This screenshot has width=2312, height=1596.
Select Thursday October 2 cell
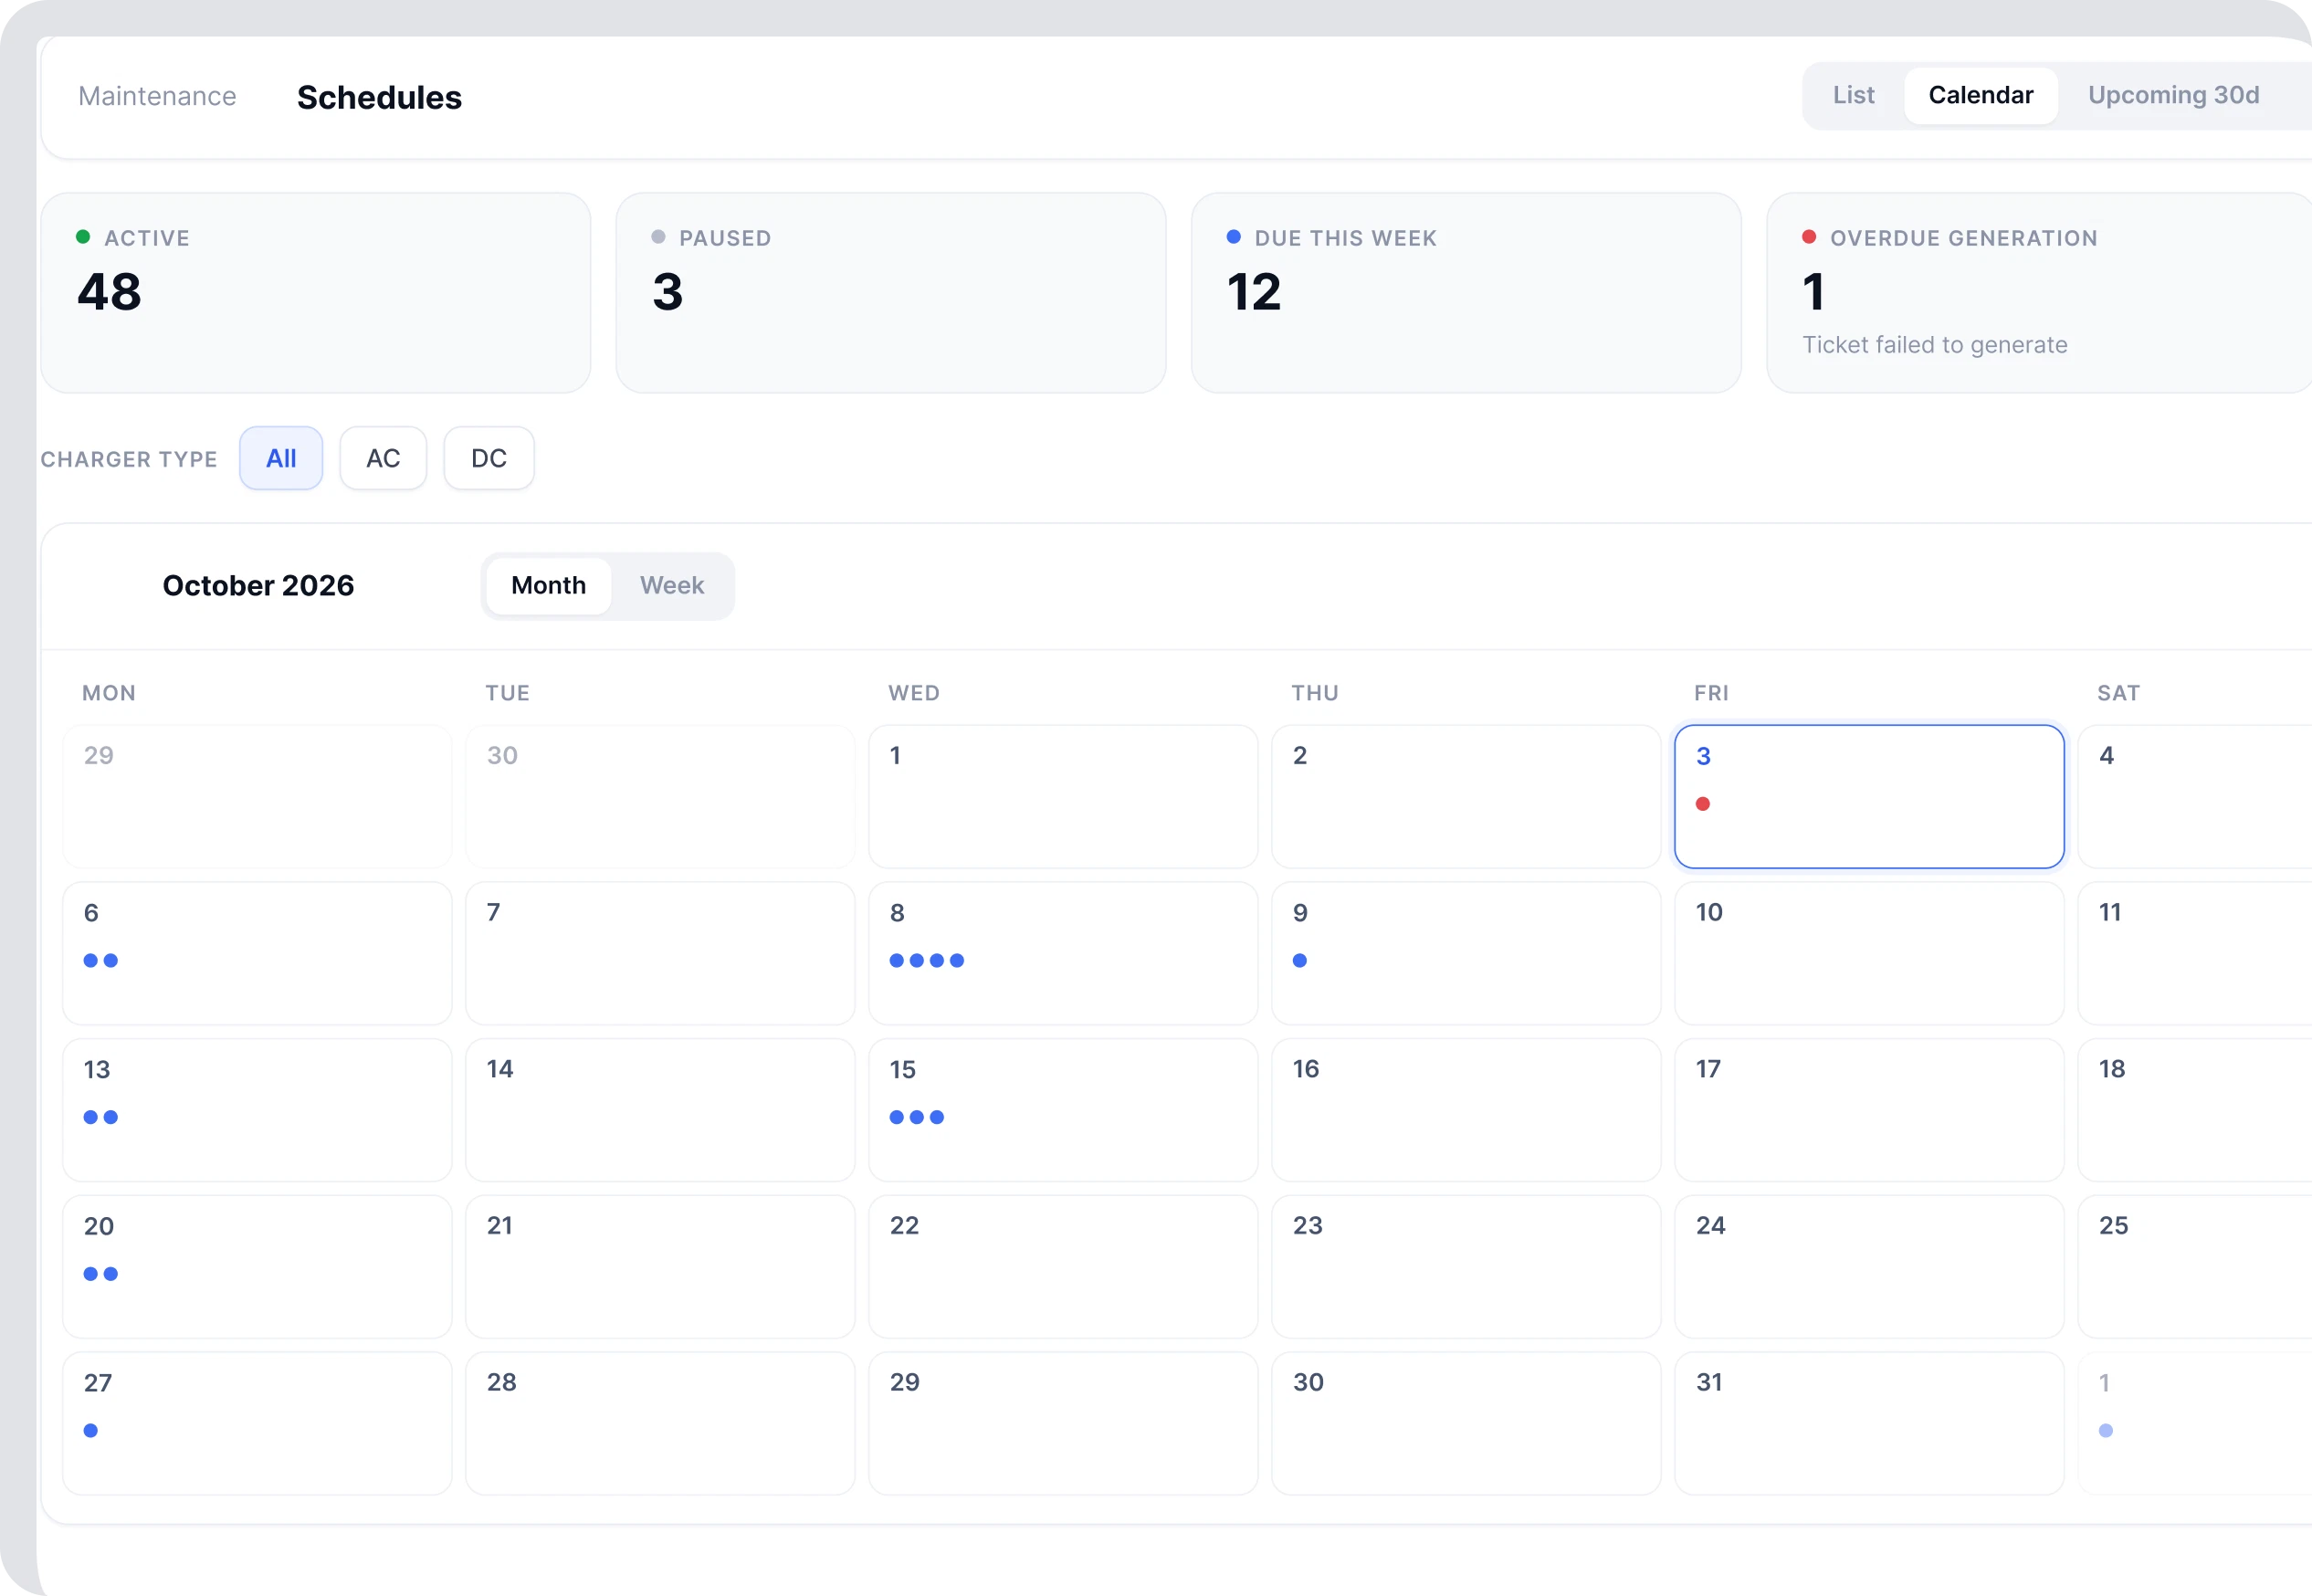(x=1466, y=797)
